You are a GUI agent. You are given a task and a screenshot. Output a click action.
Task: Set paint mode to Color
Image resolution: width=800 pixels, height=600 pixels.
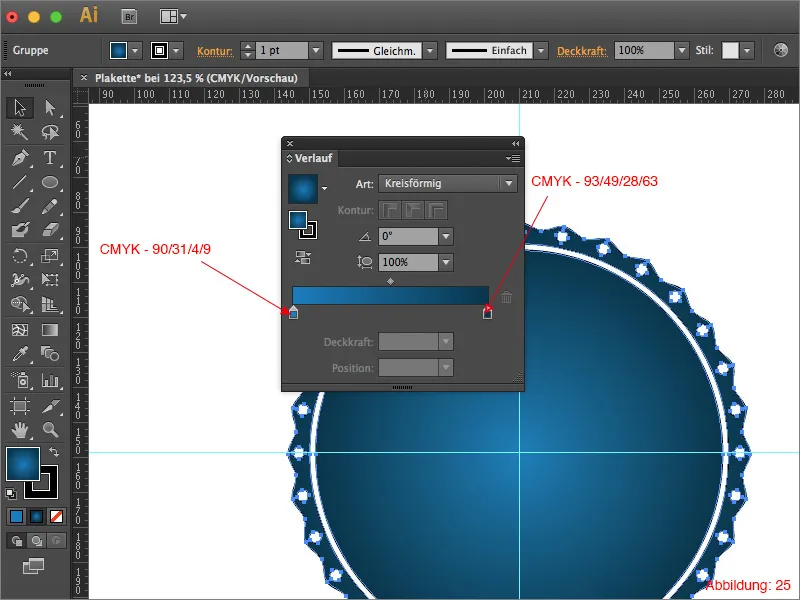(x=16, y=517)
